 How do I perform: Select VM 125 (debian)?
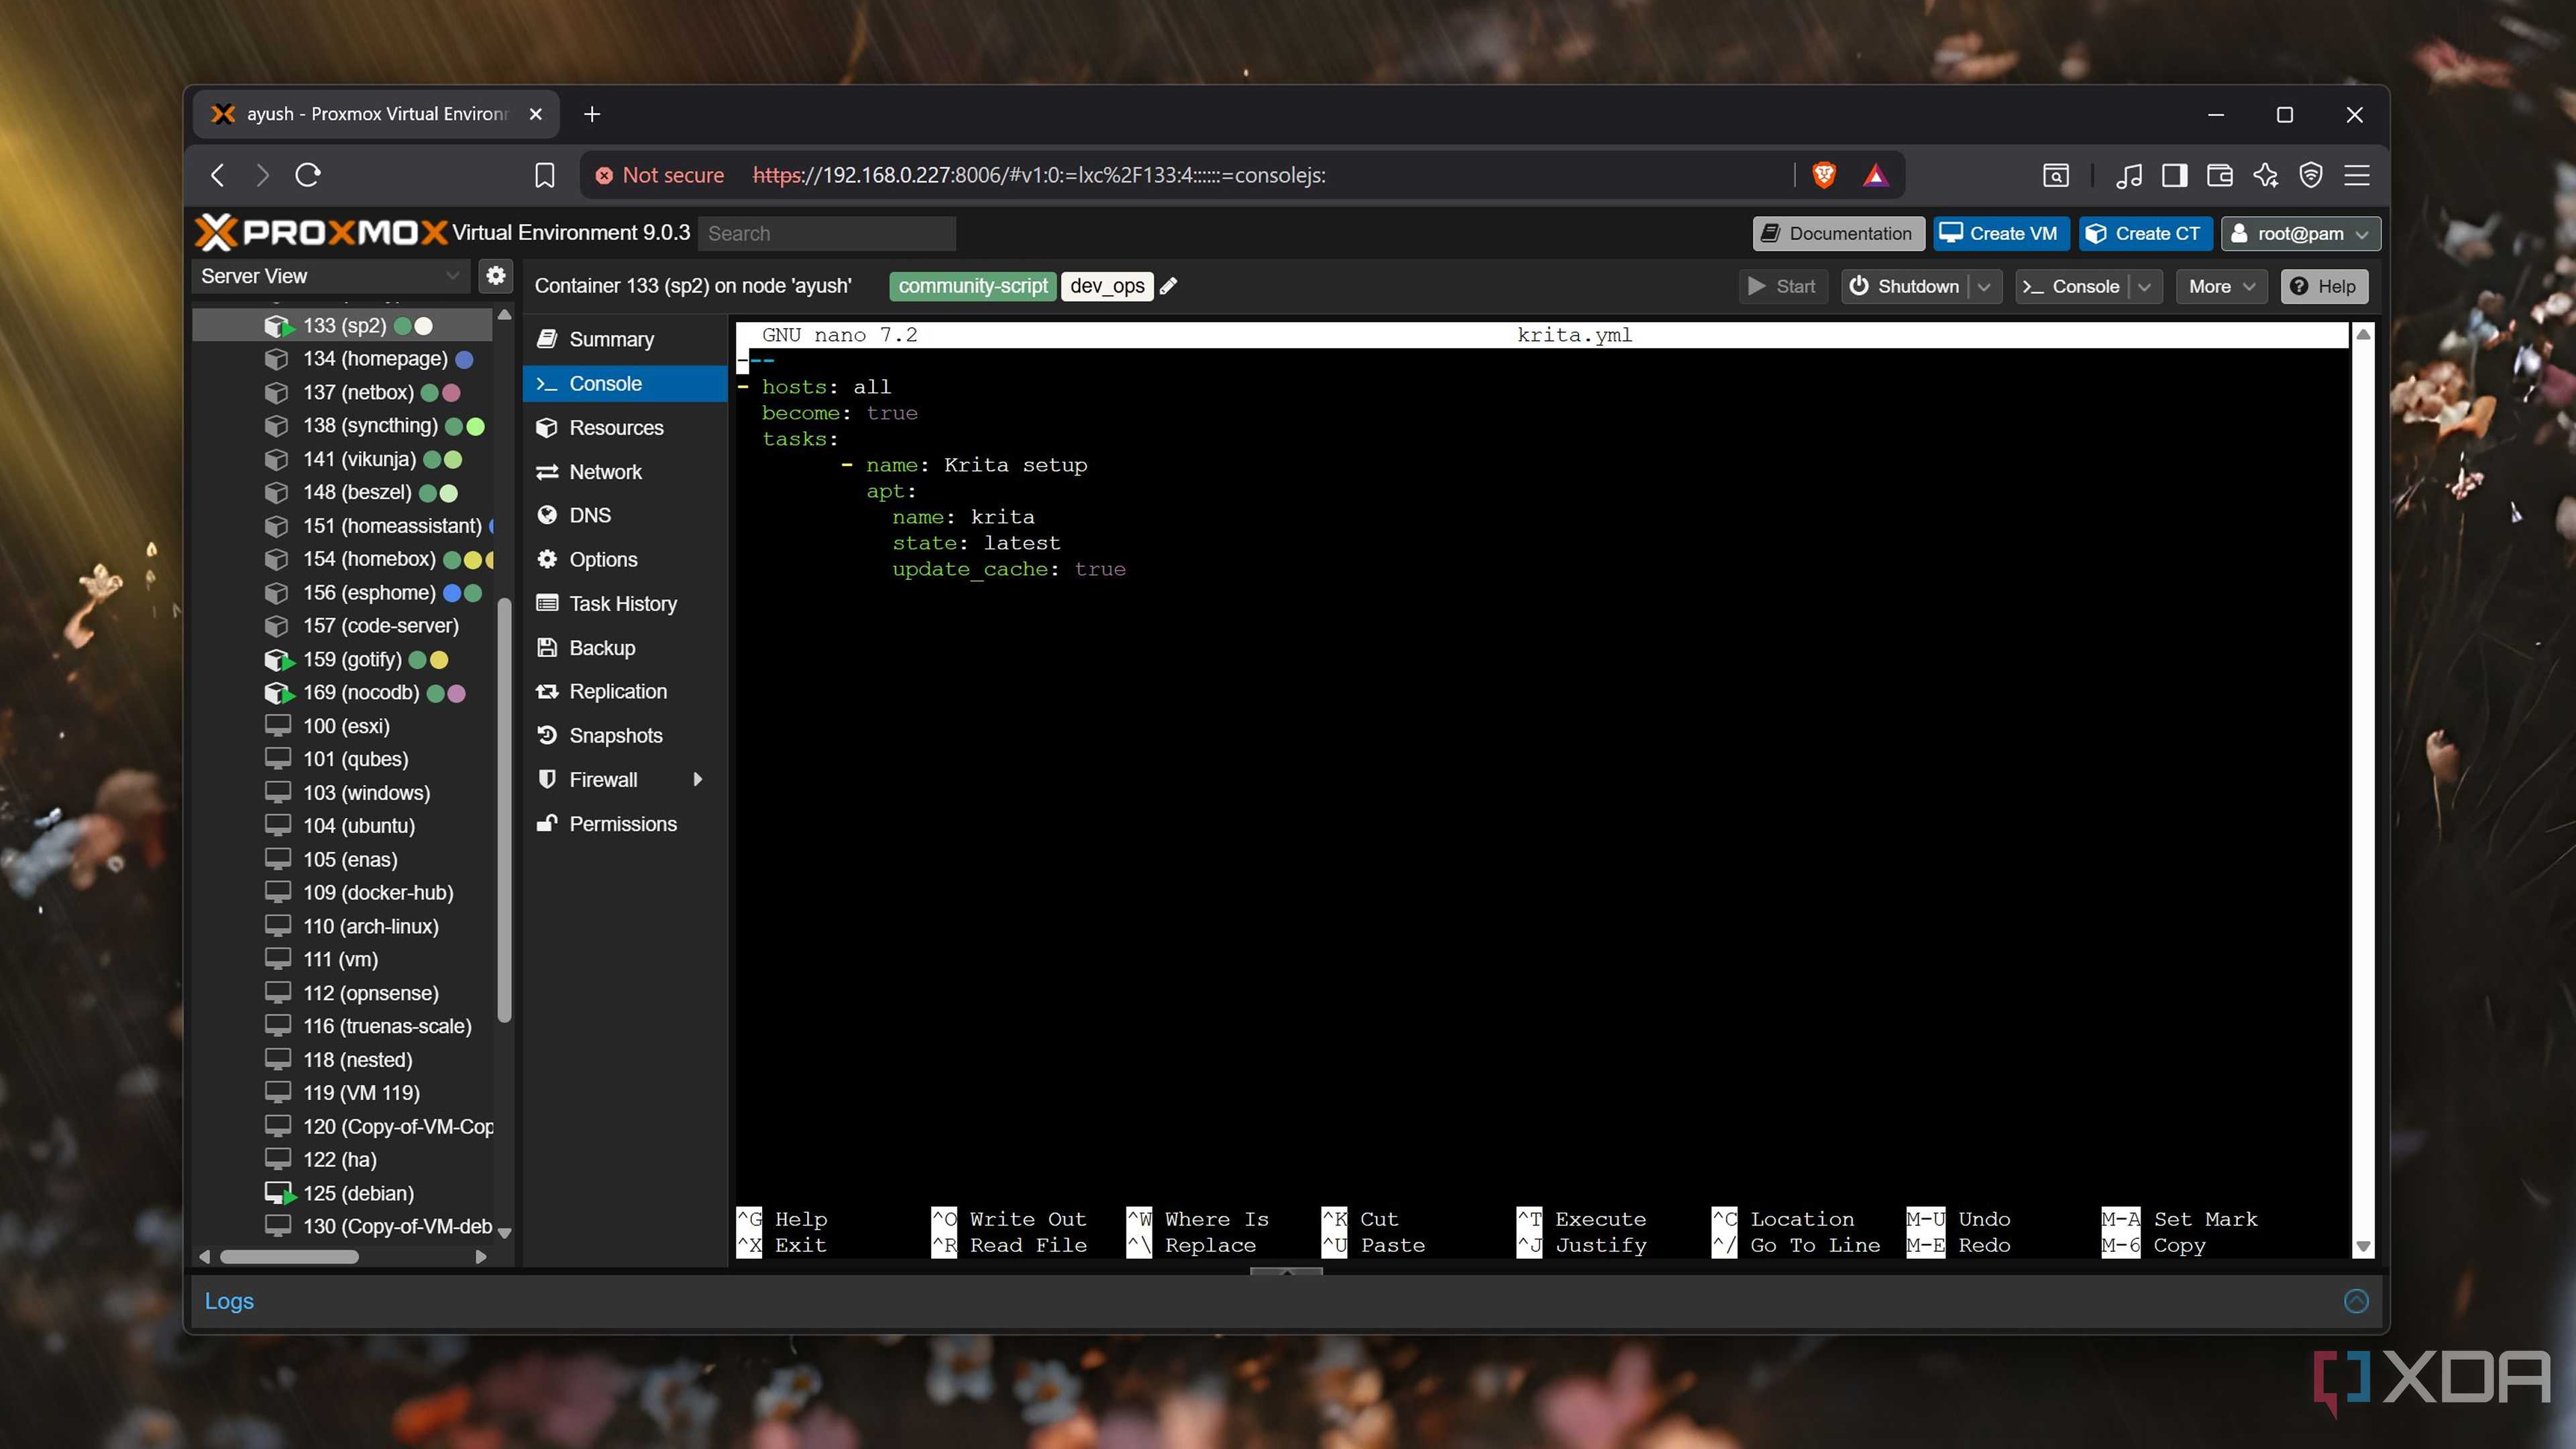pyautogui.click(x=342, y=1192)
